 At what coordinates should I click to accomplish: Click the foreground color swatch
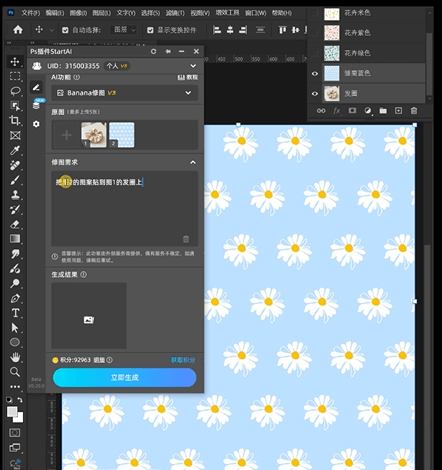[12, 412]
